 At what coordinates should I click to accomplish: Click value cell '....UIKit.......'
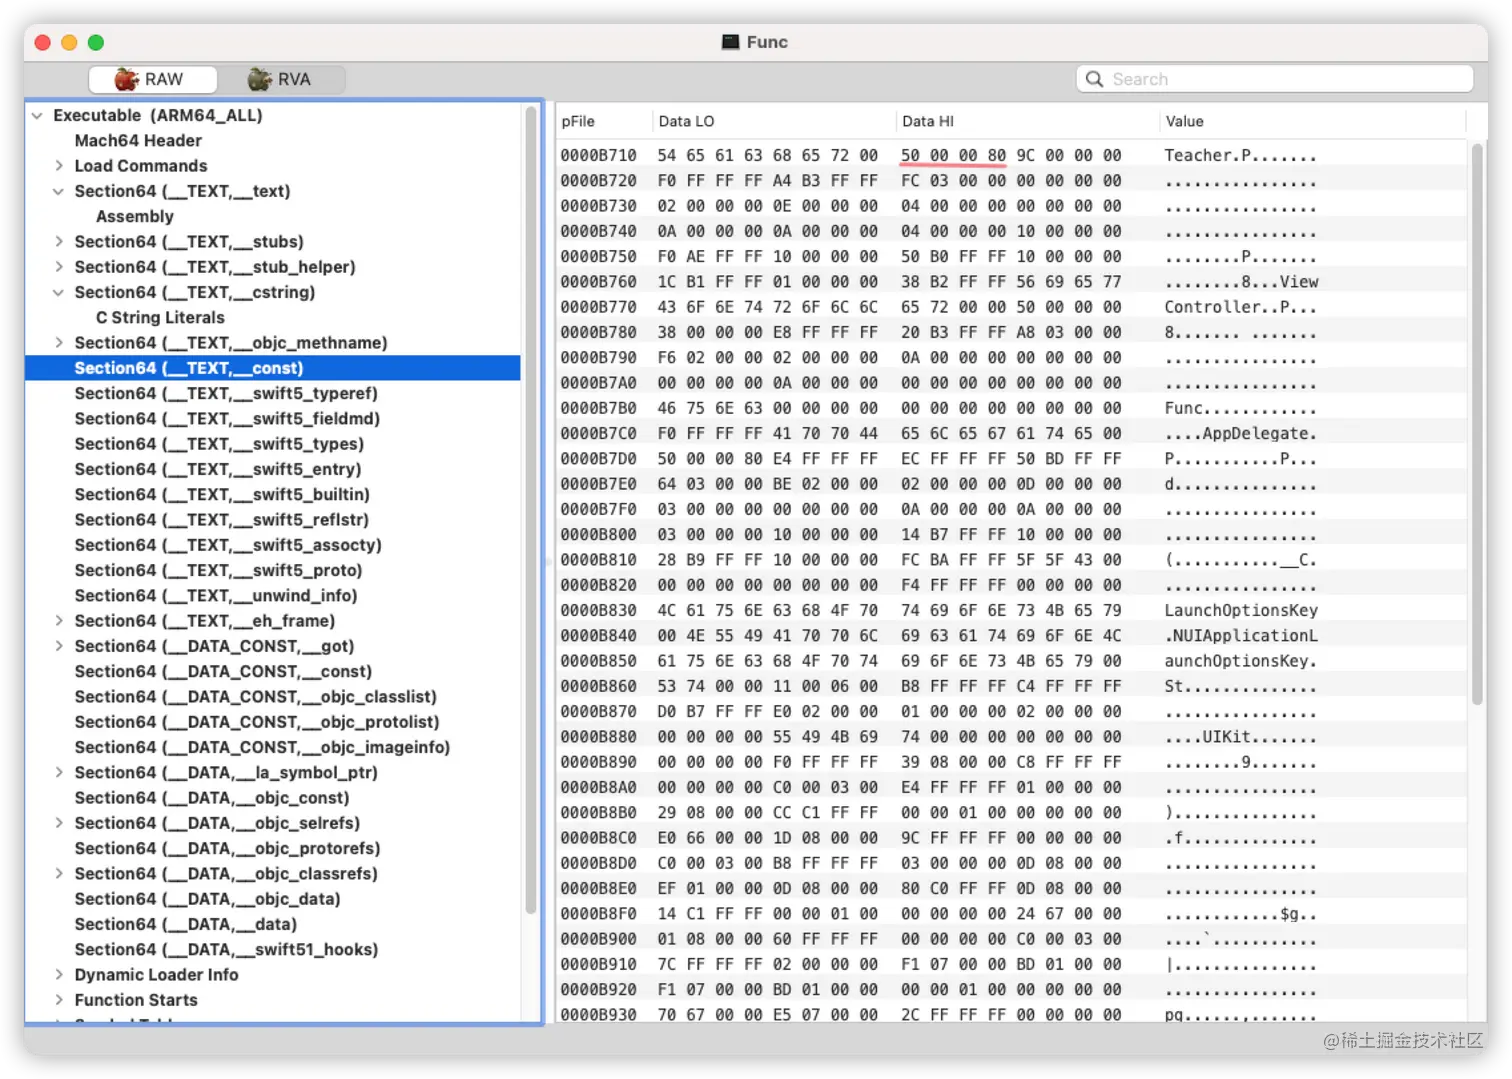tap(1240, 737)
